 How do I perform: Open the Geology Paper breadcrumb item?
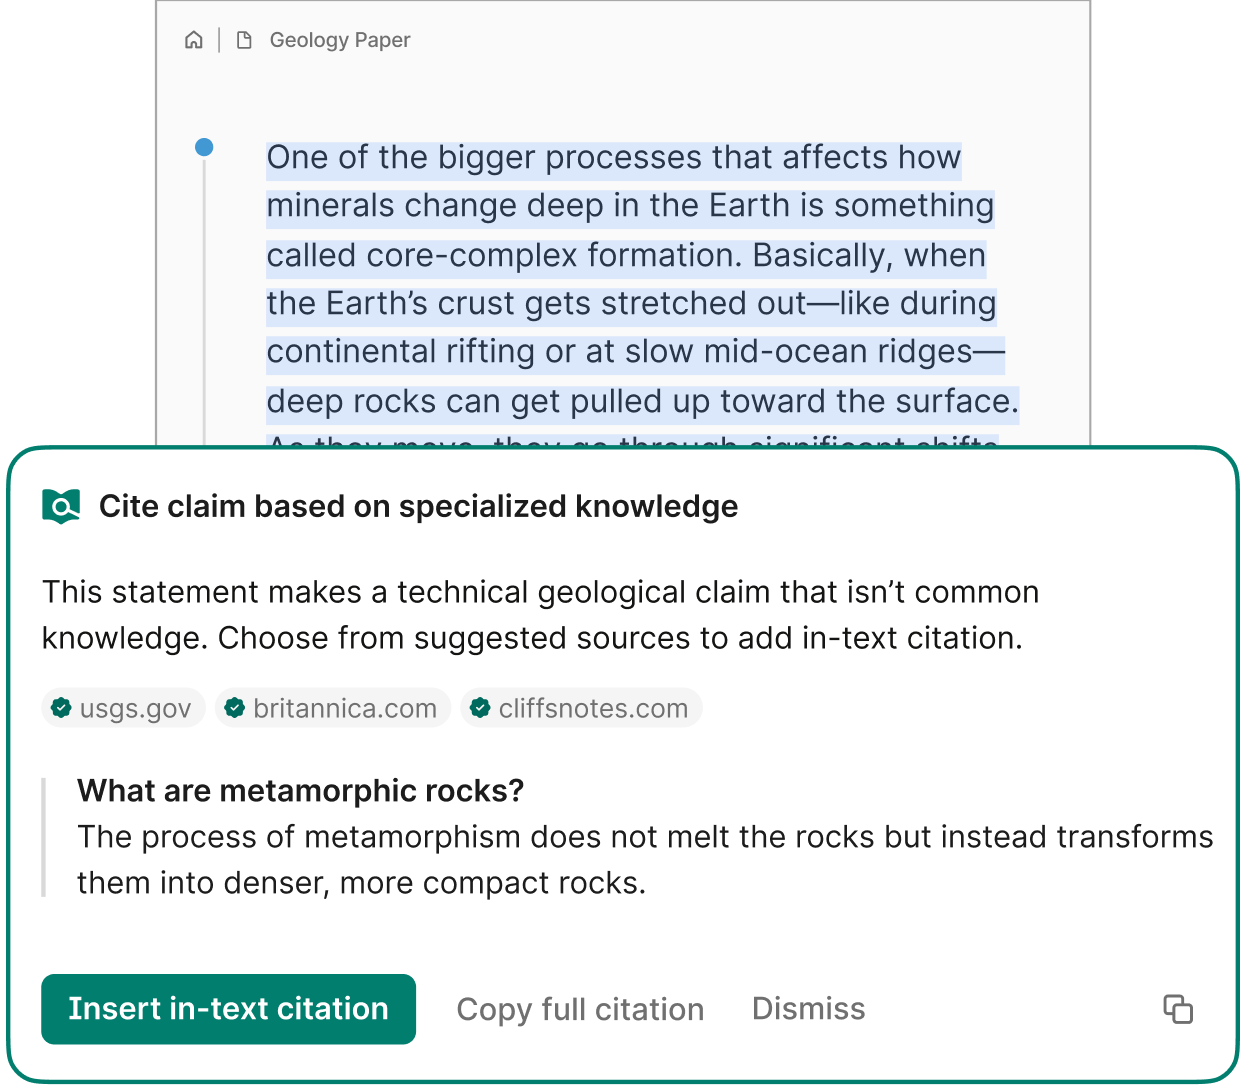click(x=339, y=40)
